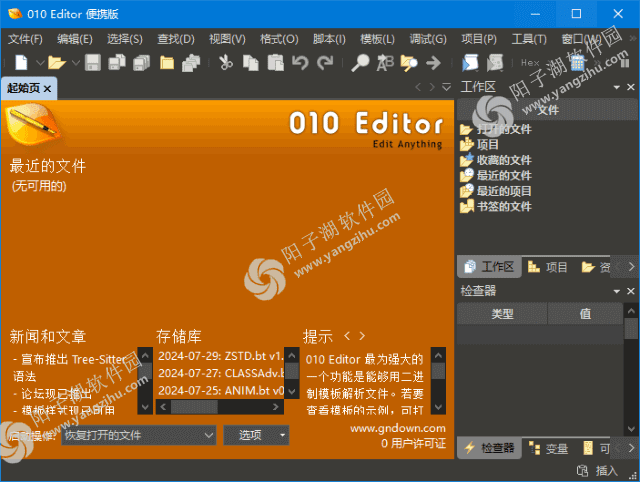Open repository entry 2024-07-27: CLASSAdv

[x=220, y=373]
